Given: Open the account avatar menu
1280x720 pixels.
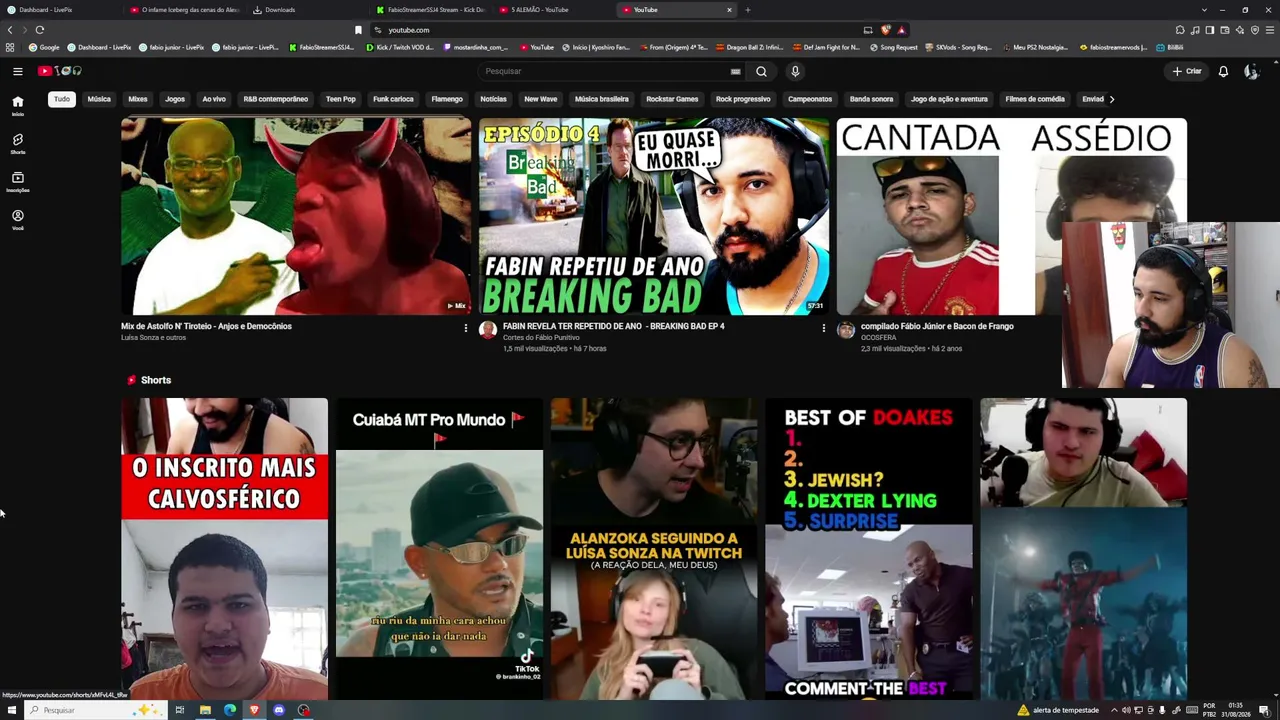Looking at the screenshot, I should coord(1251,71).
